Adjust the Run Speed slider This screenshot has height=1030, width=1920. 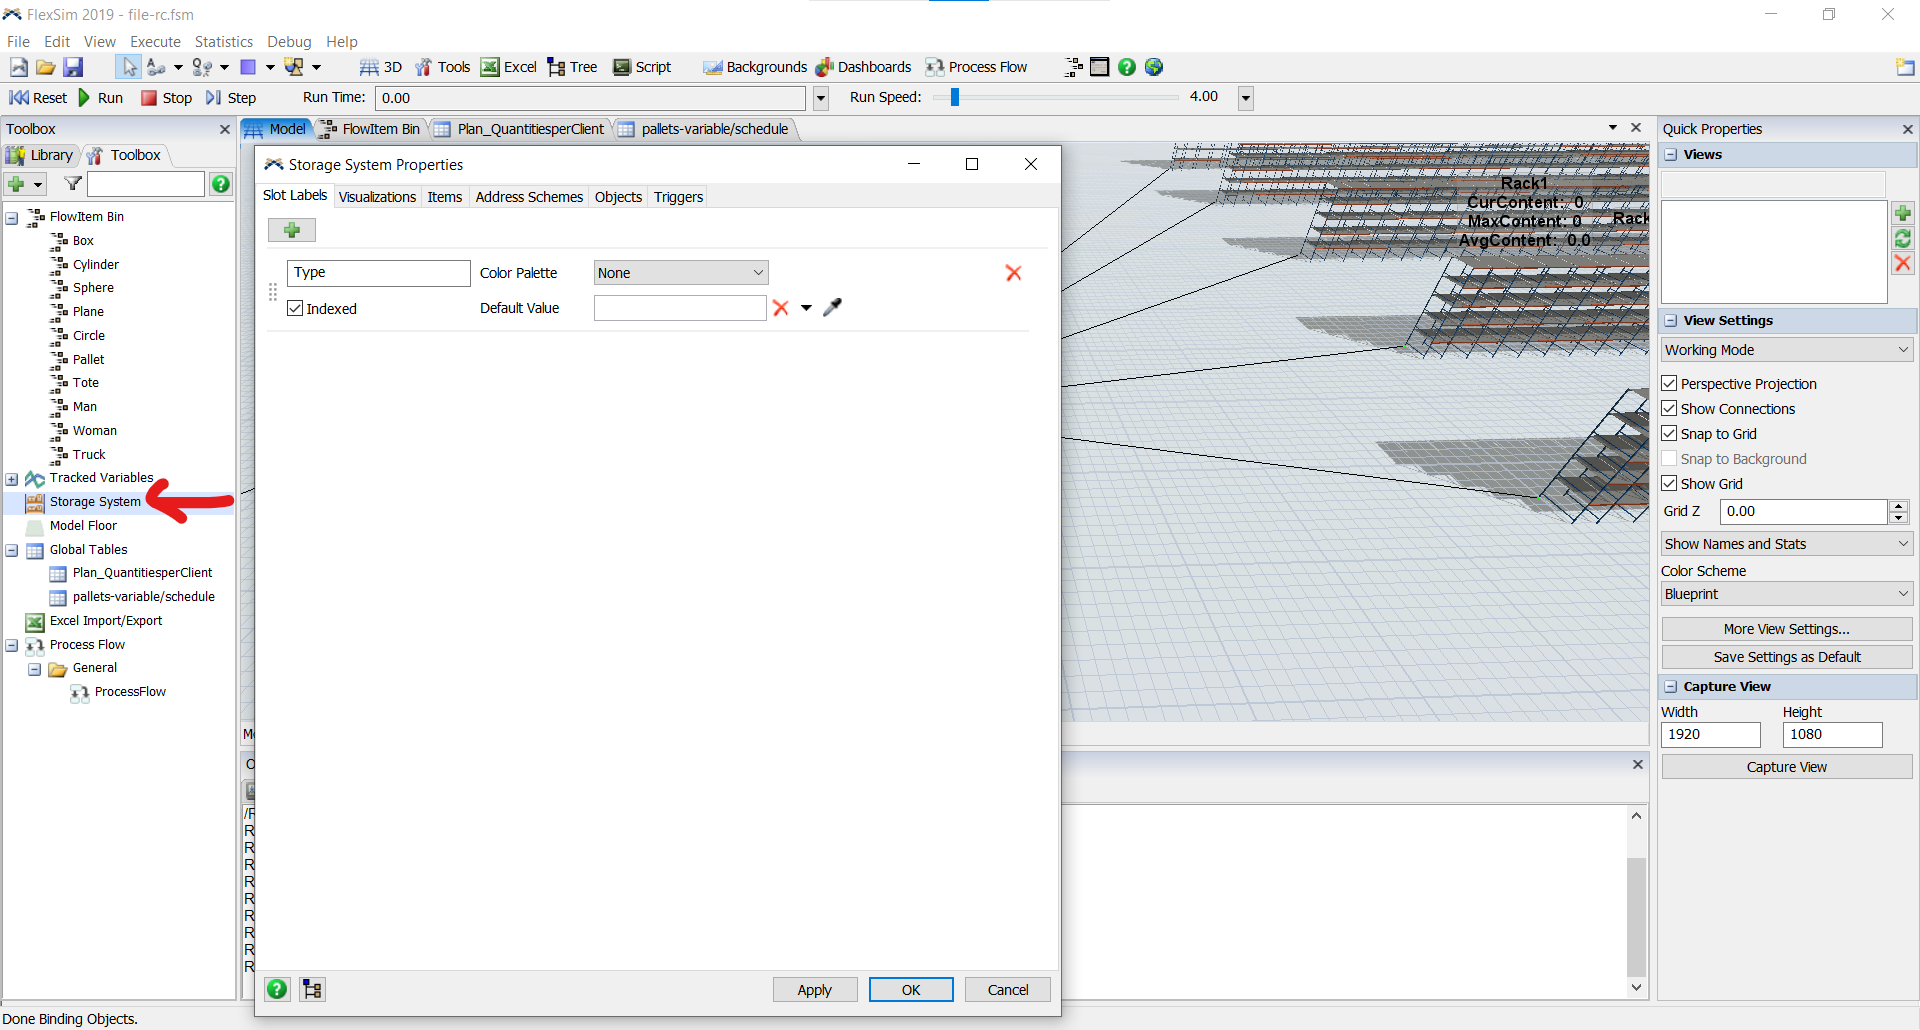955,97
